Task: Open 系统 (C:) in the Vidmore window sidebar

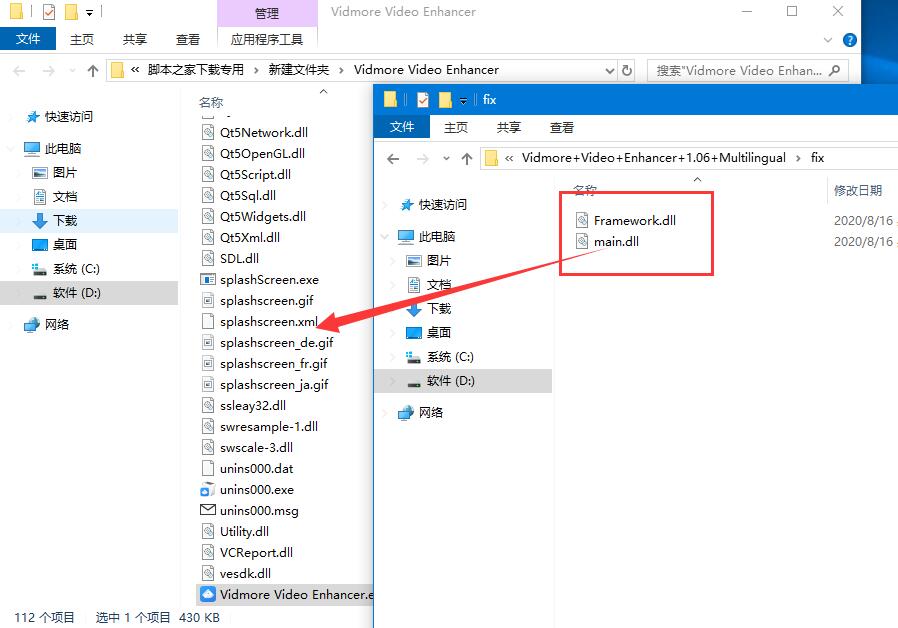Action: (76, 269)
